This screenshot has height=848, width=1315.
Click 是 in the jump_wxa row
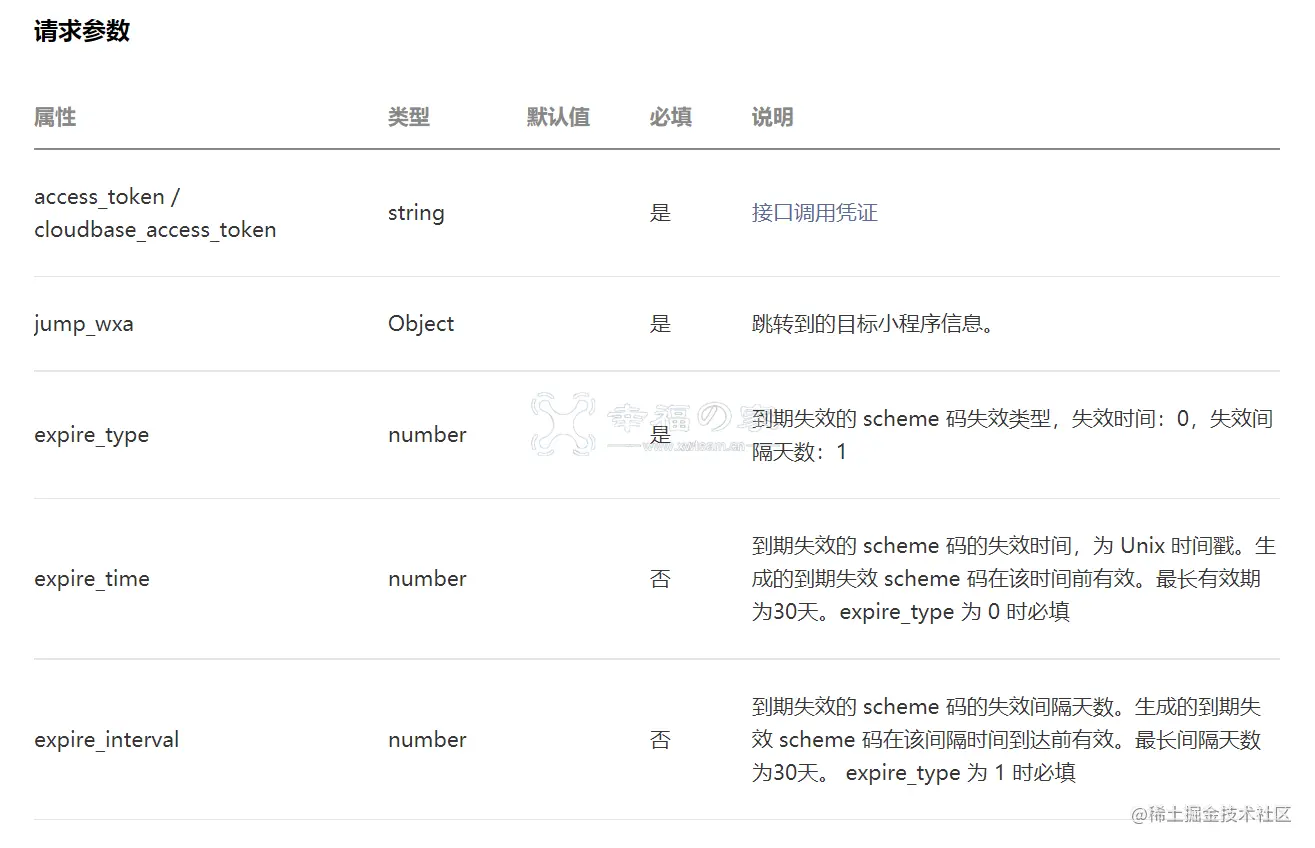[660, 324]
